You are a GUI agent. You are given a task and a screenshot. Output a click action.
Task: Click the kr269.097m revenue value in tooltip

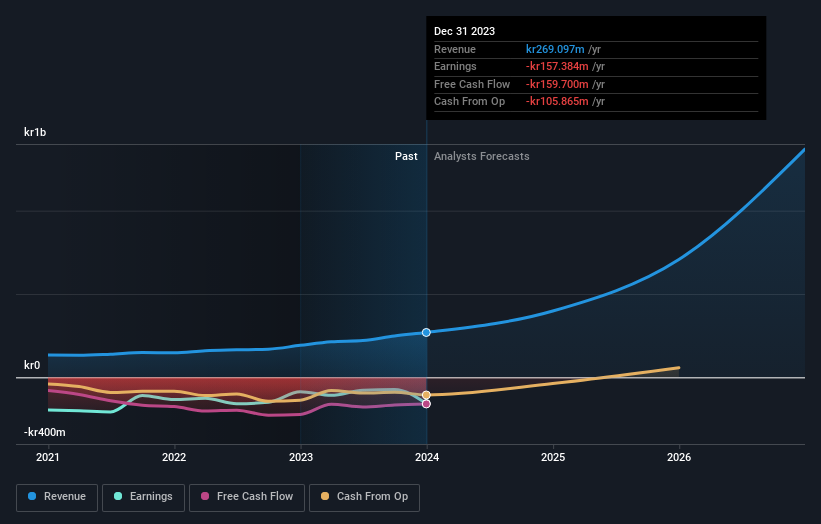[x=555, y=49]
